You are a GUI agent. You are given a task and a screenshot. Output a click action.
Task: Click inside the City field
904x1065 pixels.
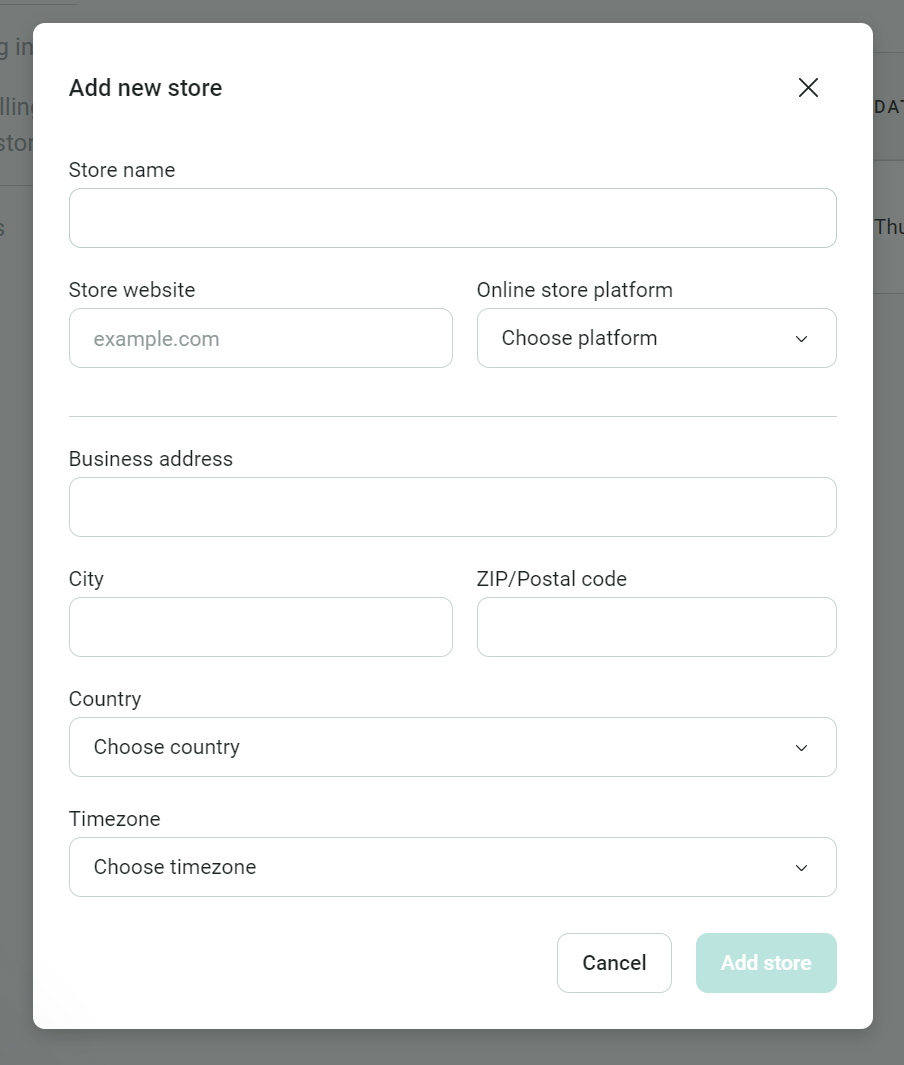260,627
